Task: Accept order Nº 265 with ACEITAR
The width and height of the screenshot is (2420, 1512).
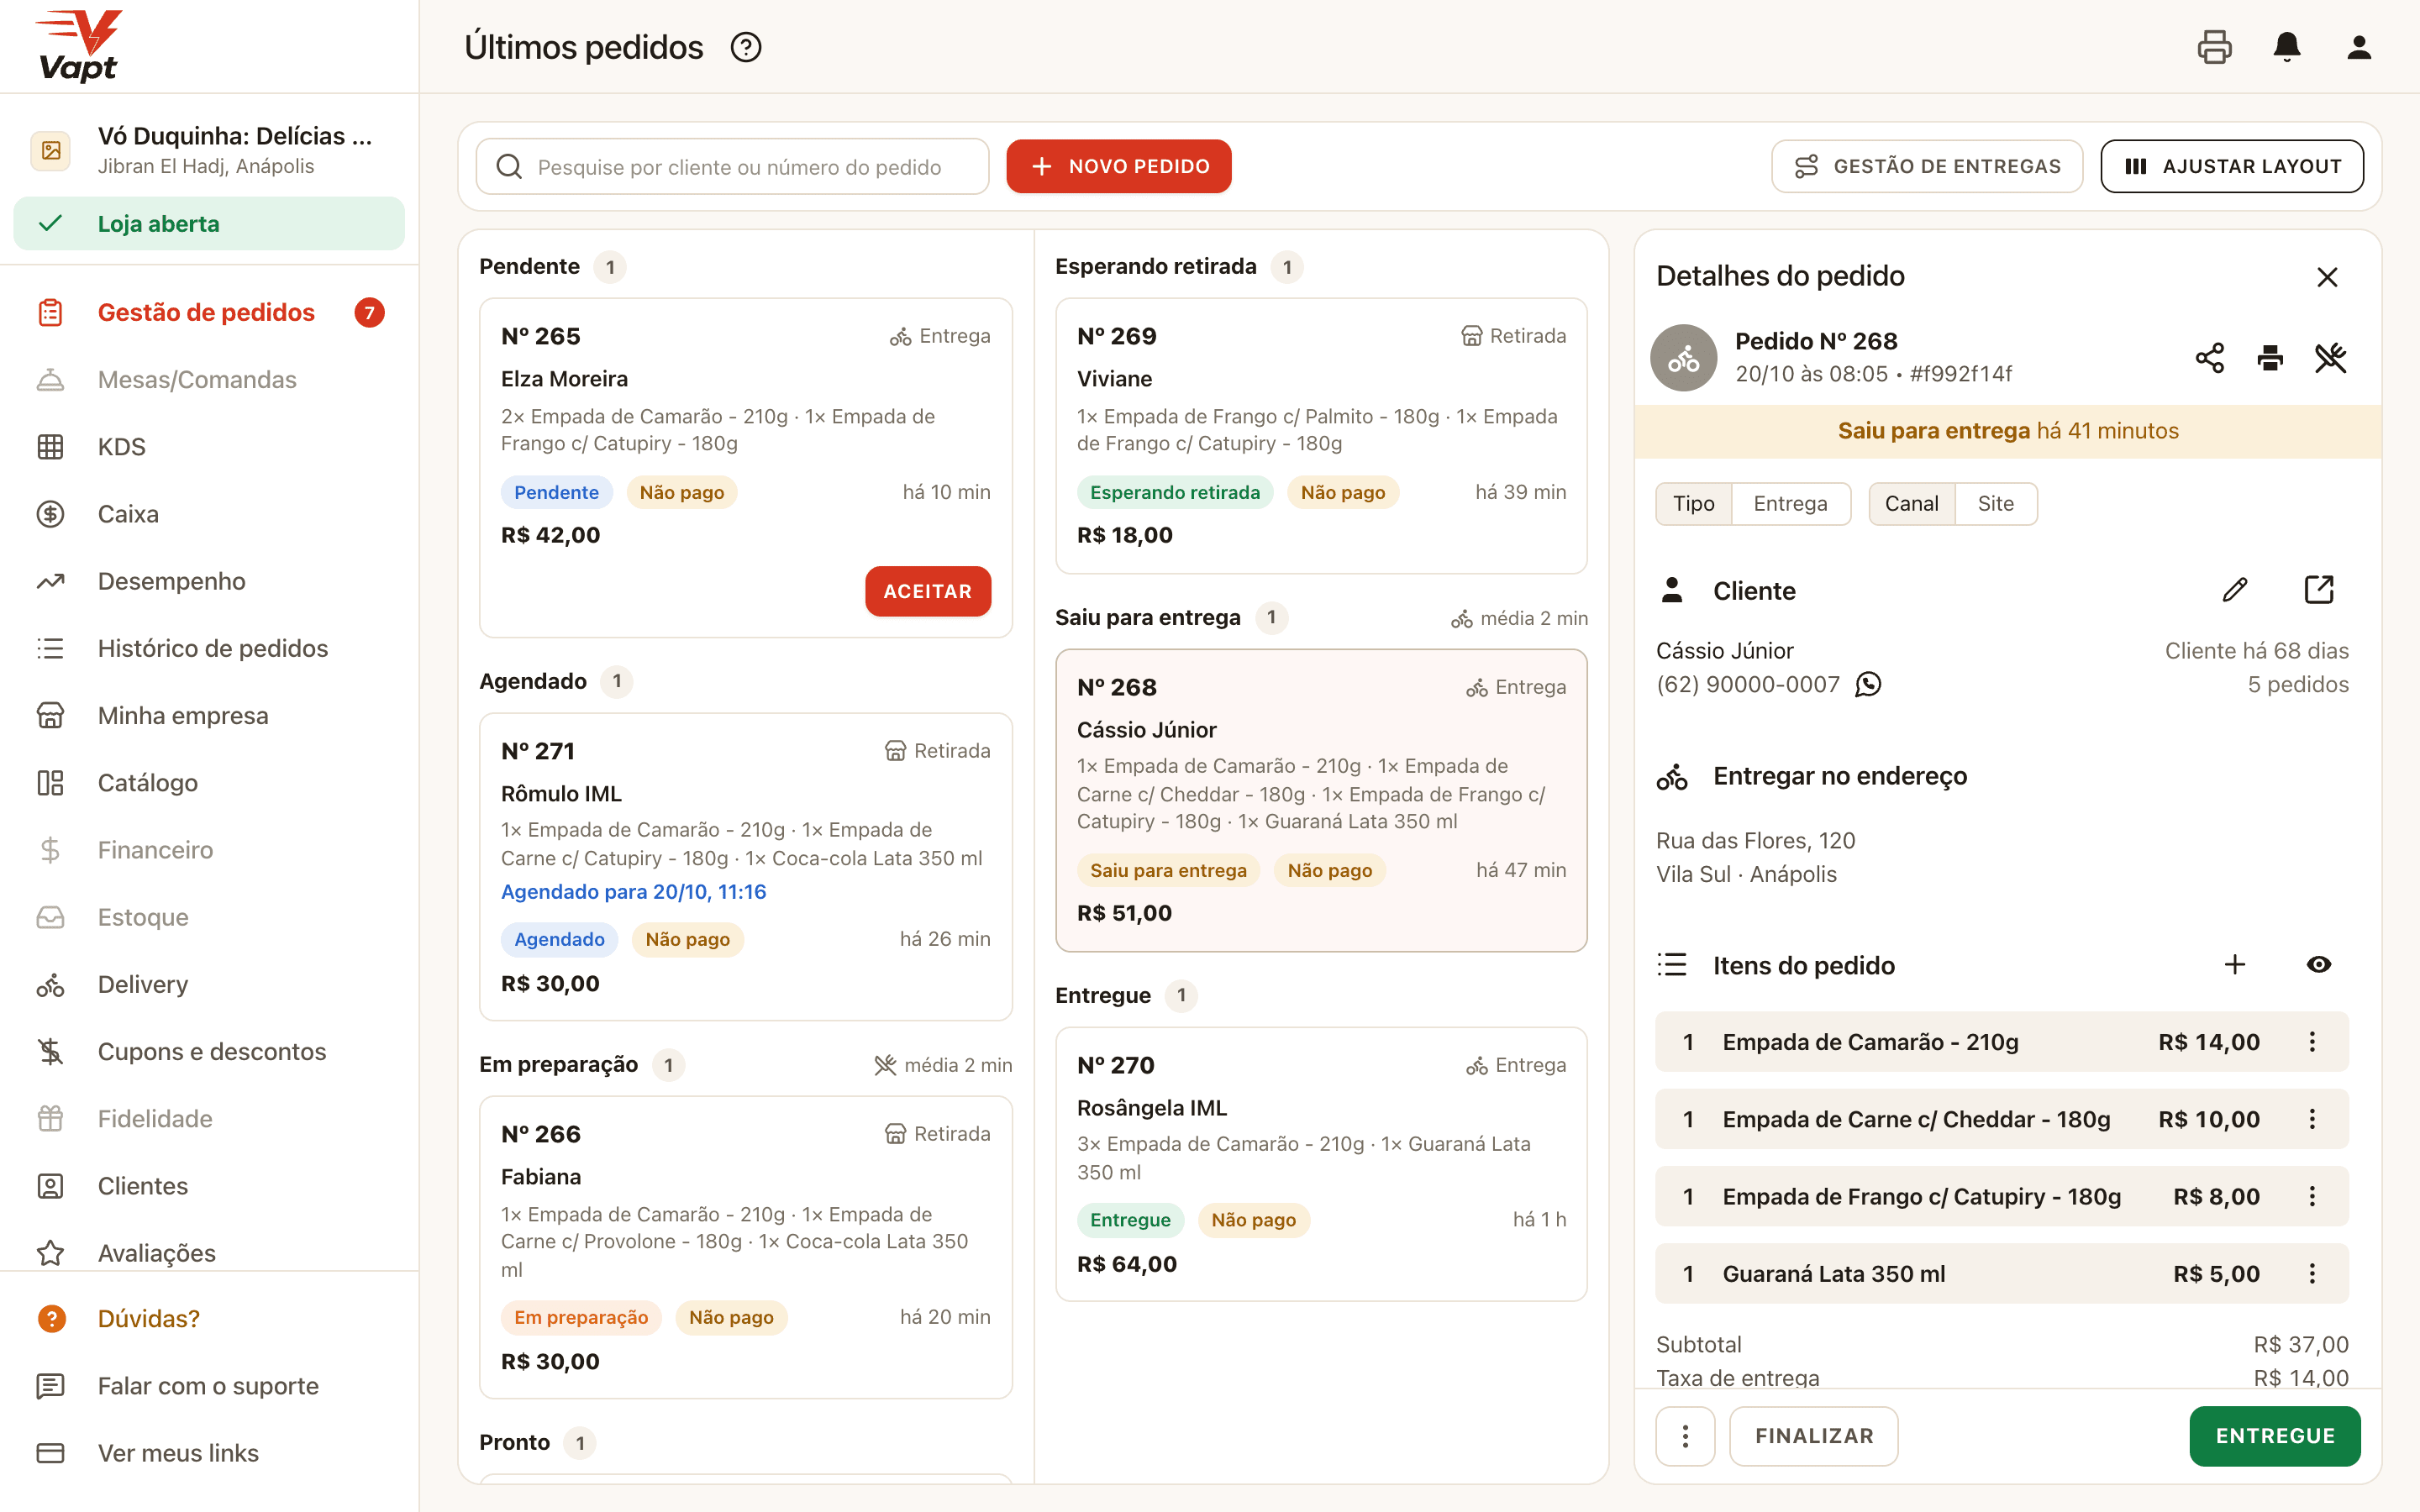Action: tap(927, 591)
